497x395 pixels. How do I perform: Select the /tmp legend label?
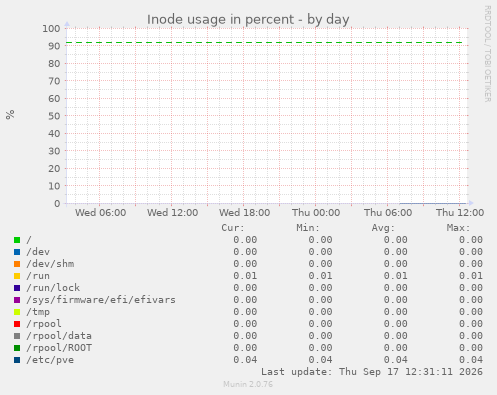click(38, 312)
